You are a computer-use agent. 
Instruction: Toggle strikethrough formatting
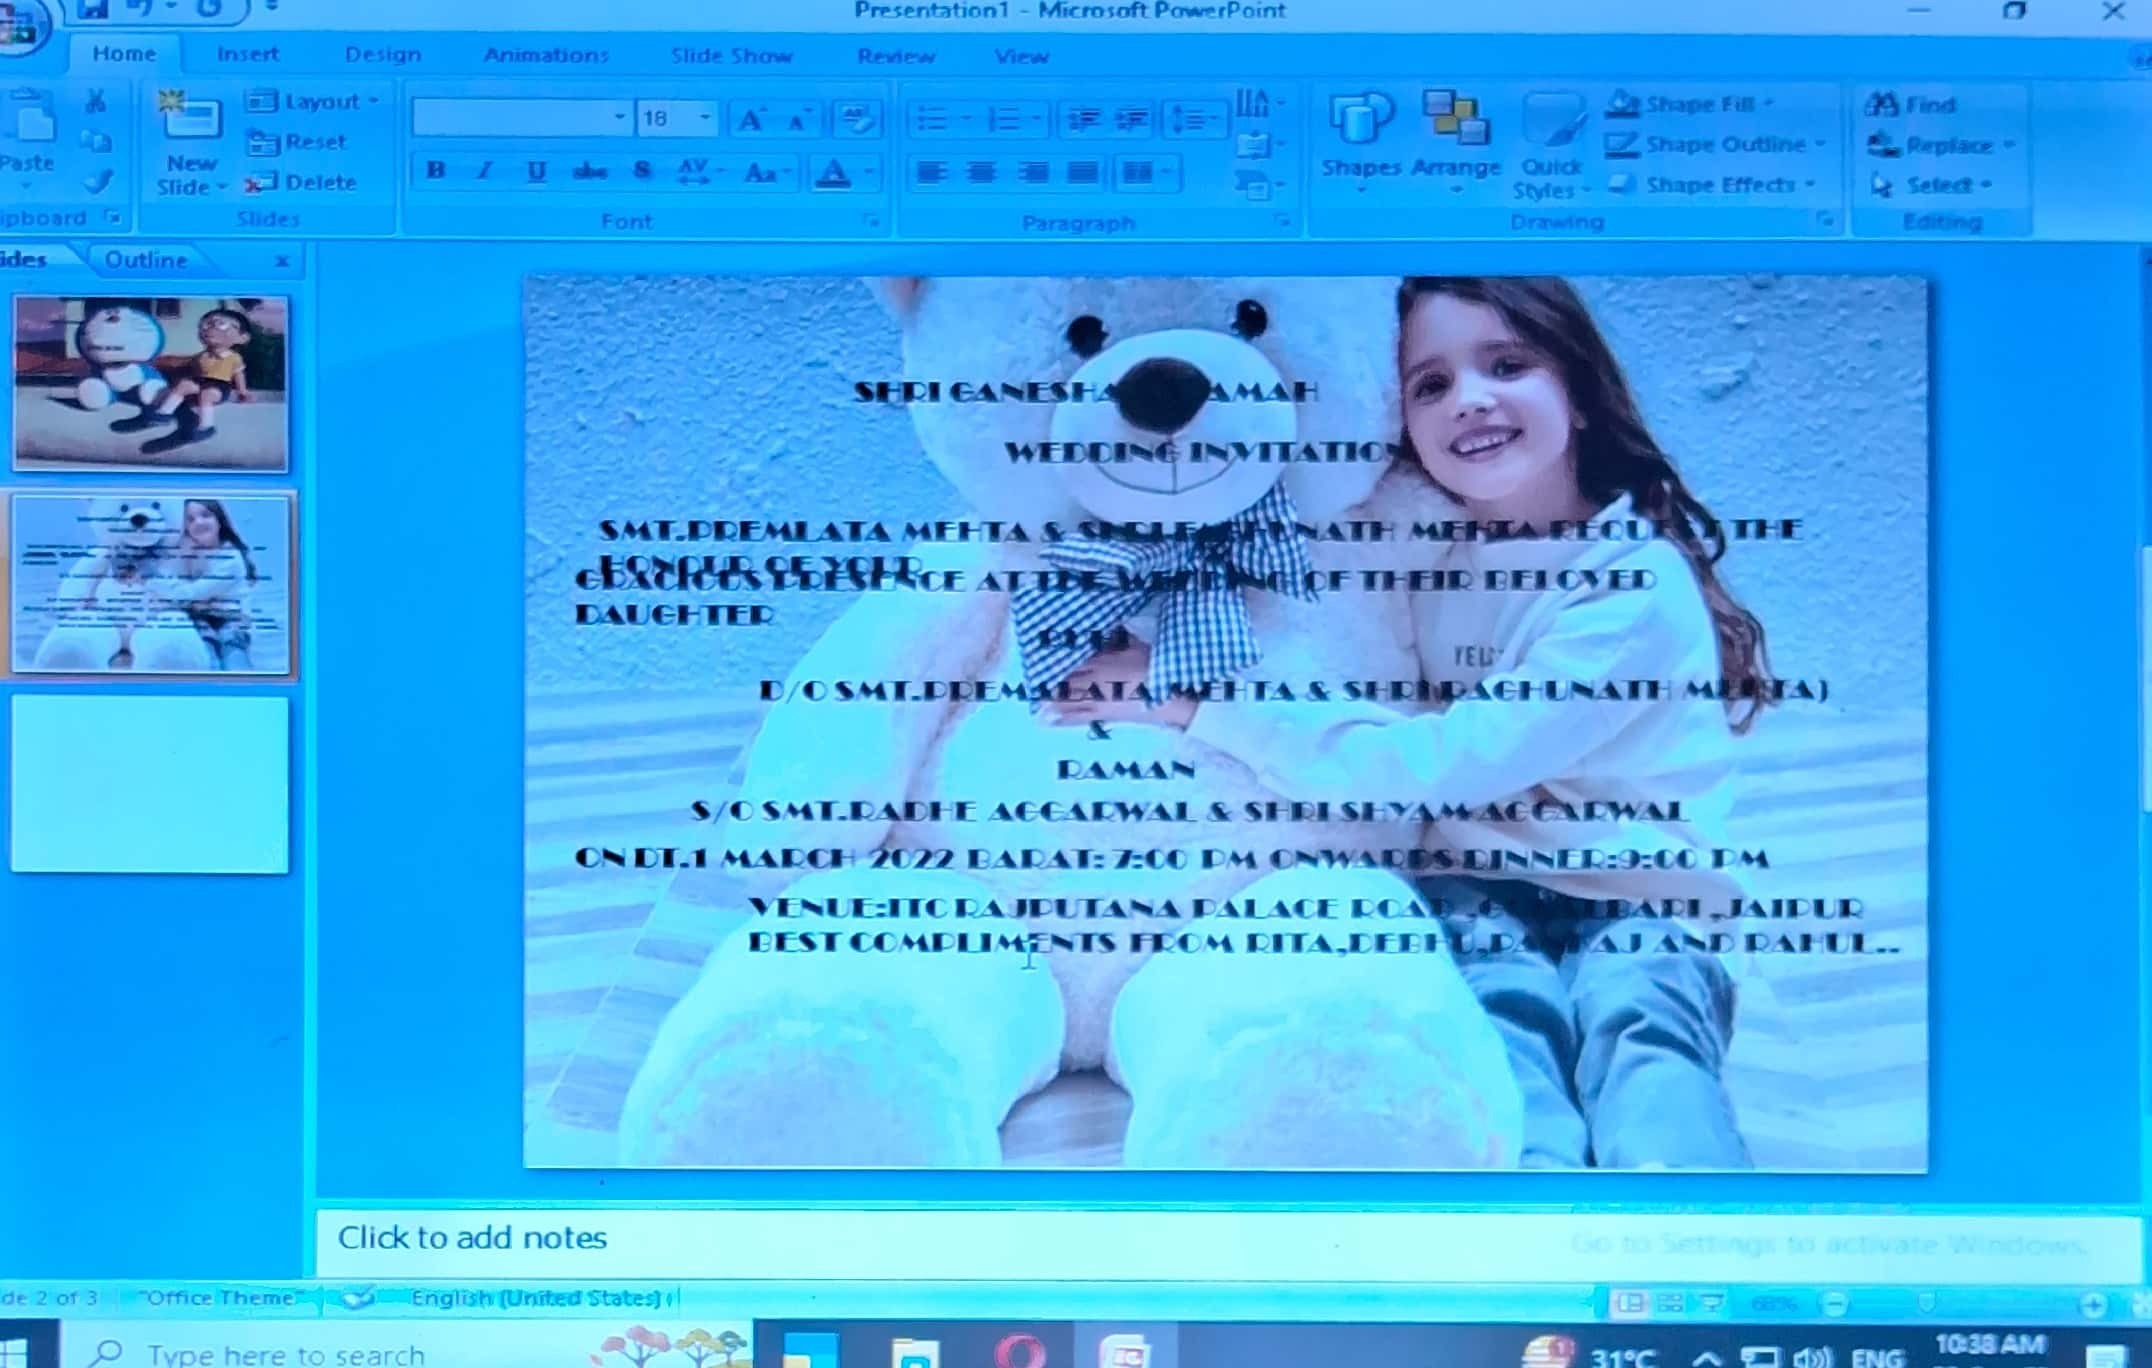(589, 171)
